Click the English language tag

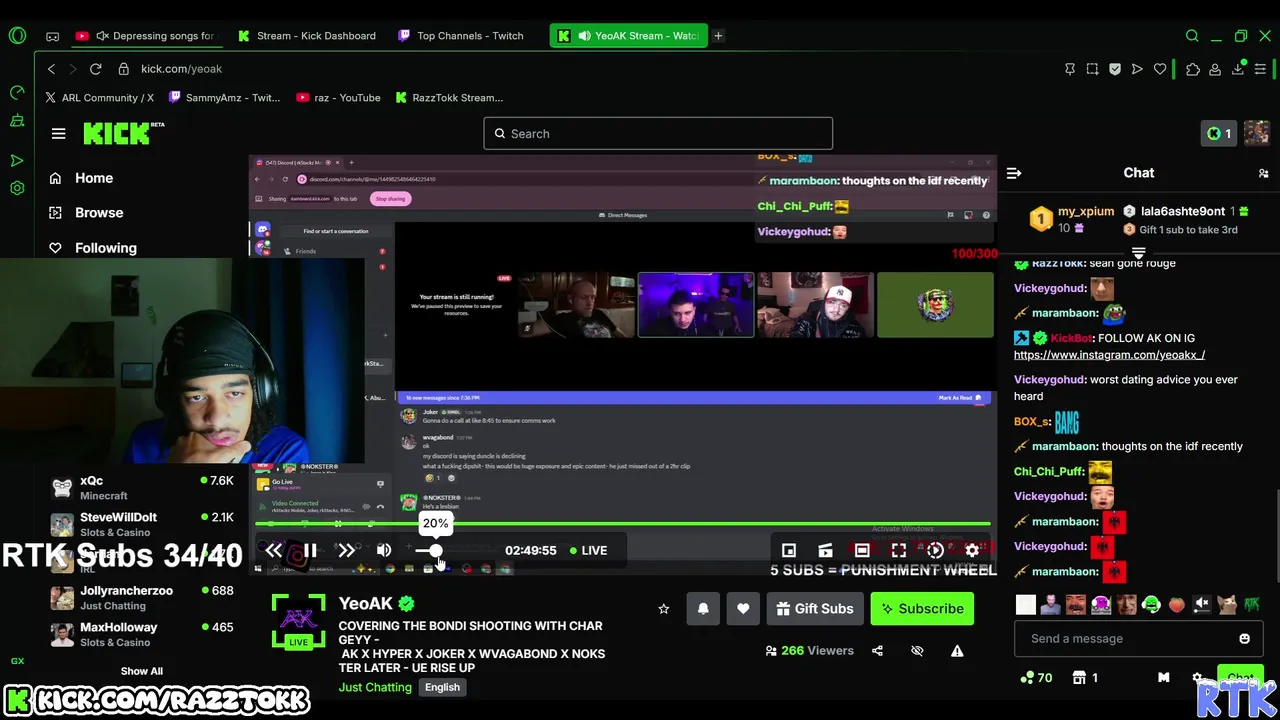click(442, 687)
